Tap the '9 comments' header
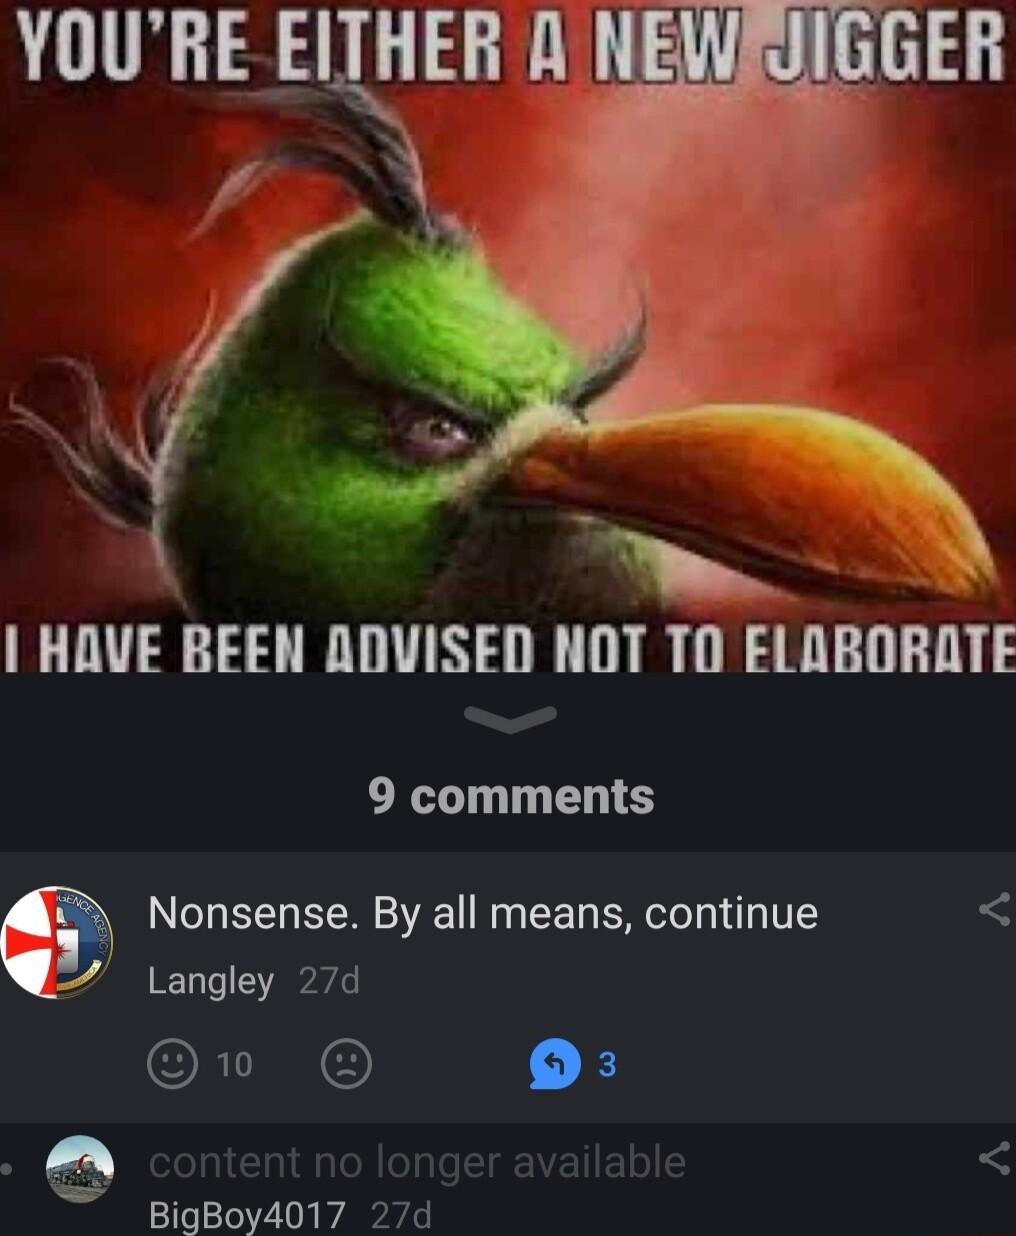The width and height of the screenshot is (1016, 1236). [511, 796]
